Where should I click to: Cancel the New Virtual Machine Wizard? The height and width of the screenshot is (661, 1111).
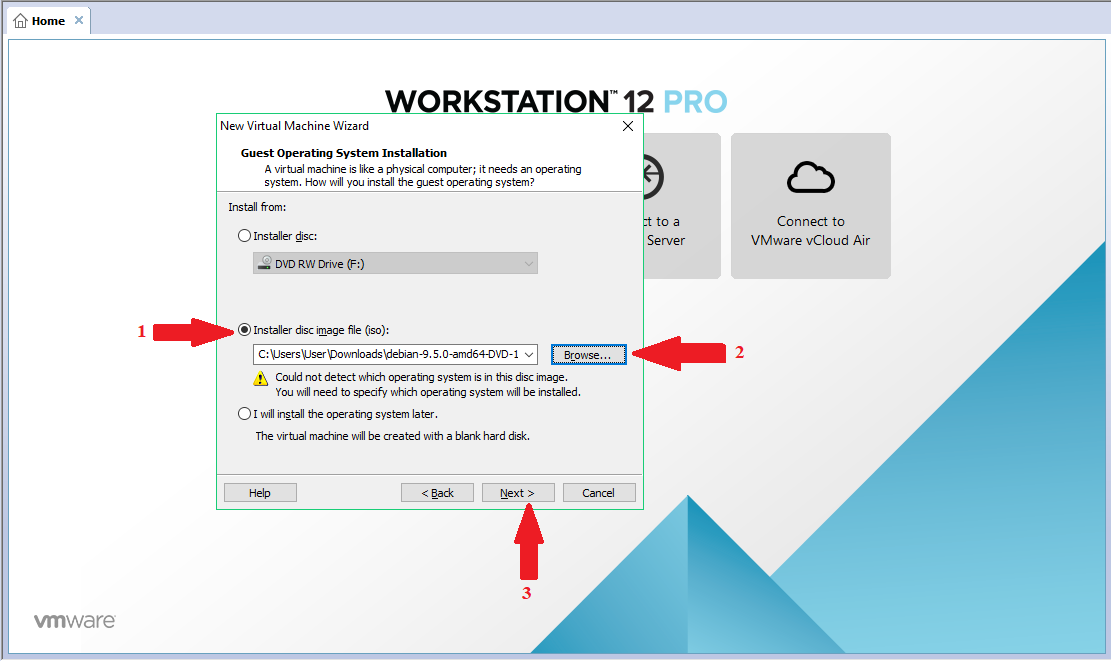click(x=599, y=493)
